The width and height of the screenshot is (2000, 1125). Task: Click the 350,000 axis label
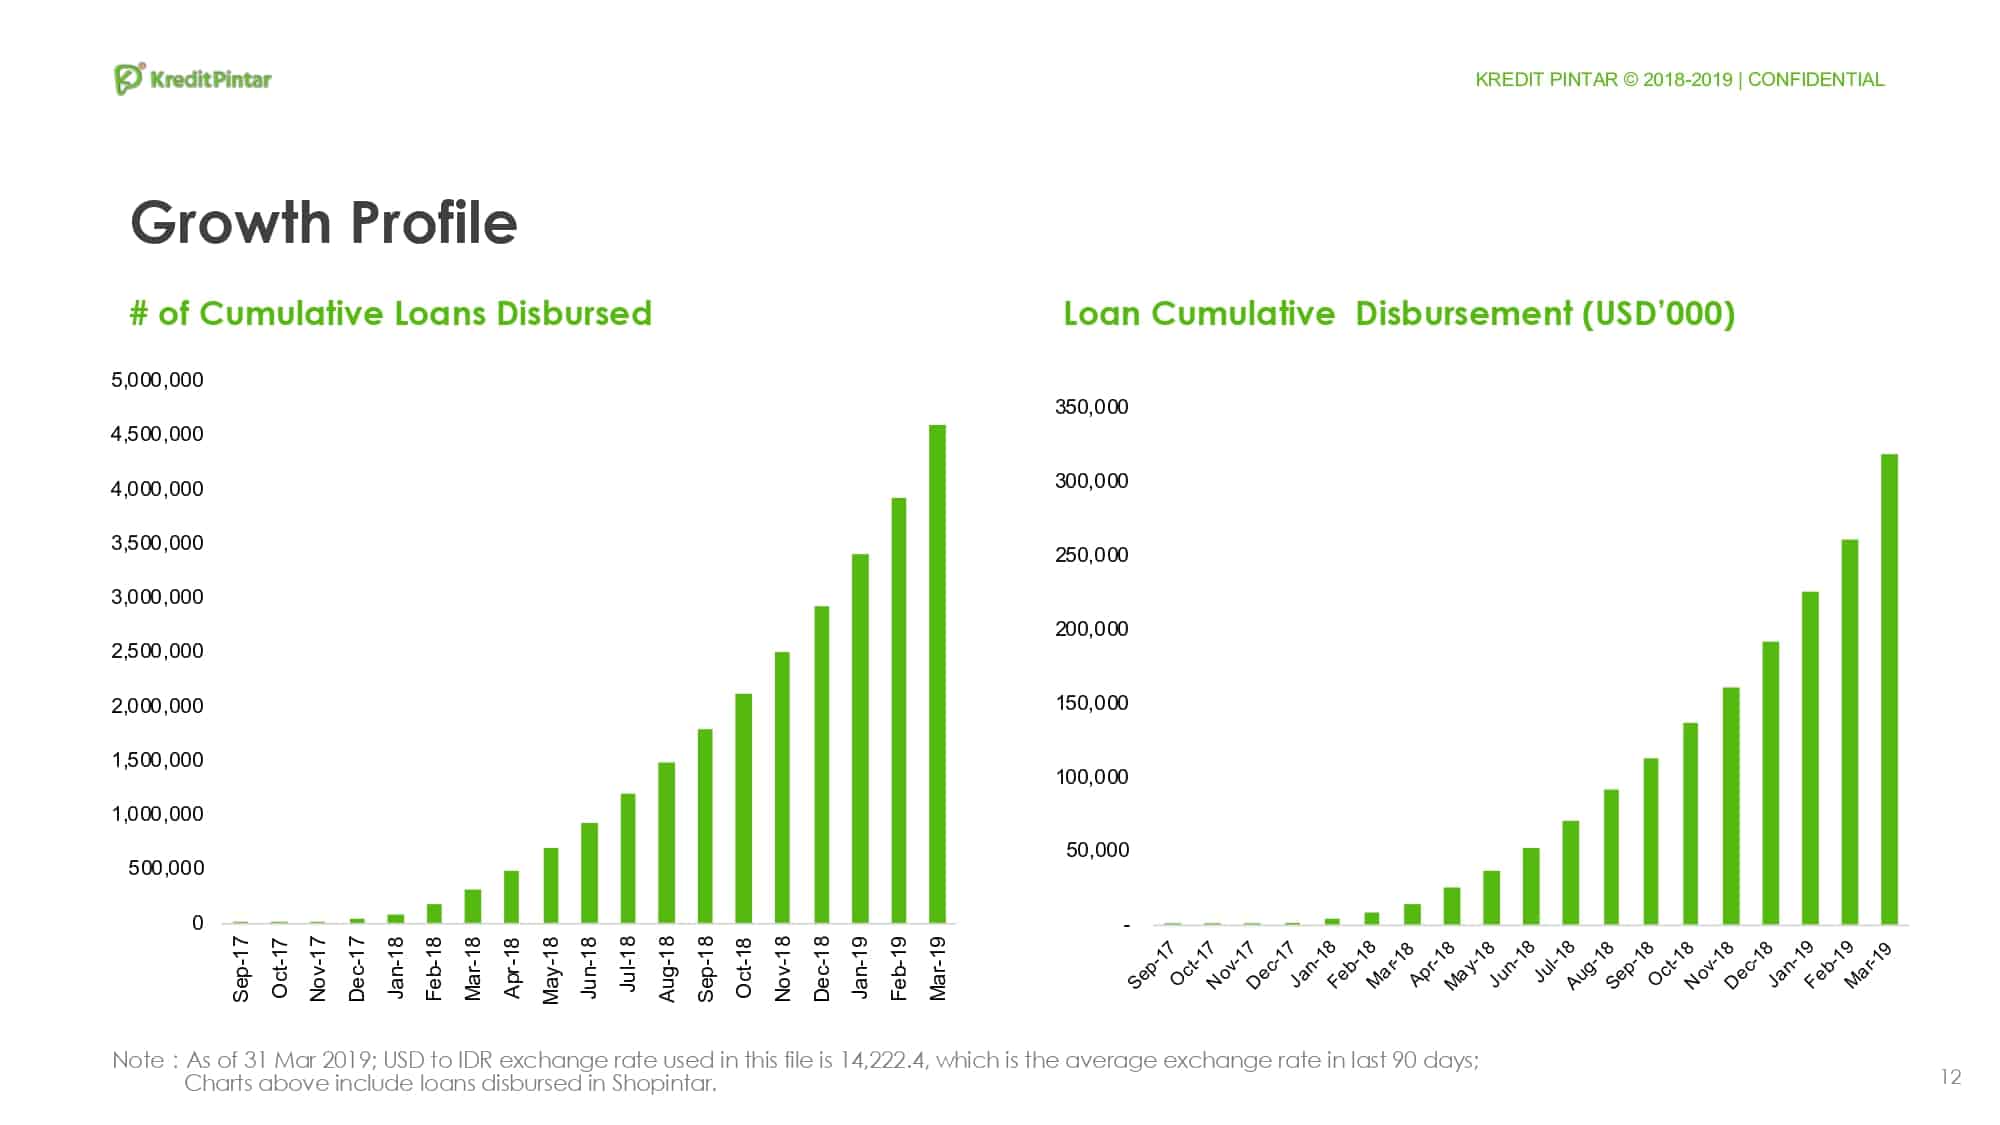1091,407
